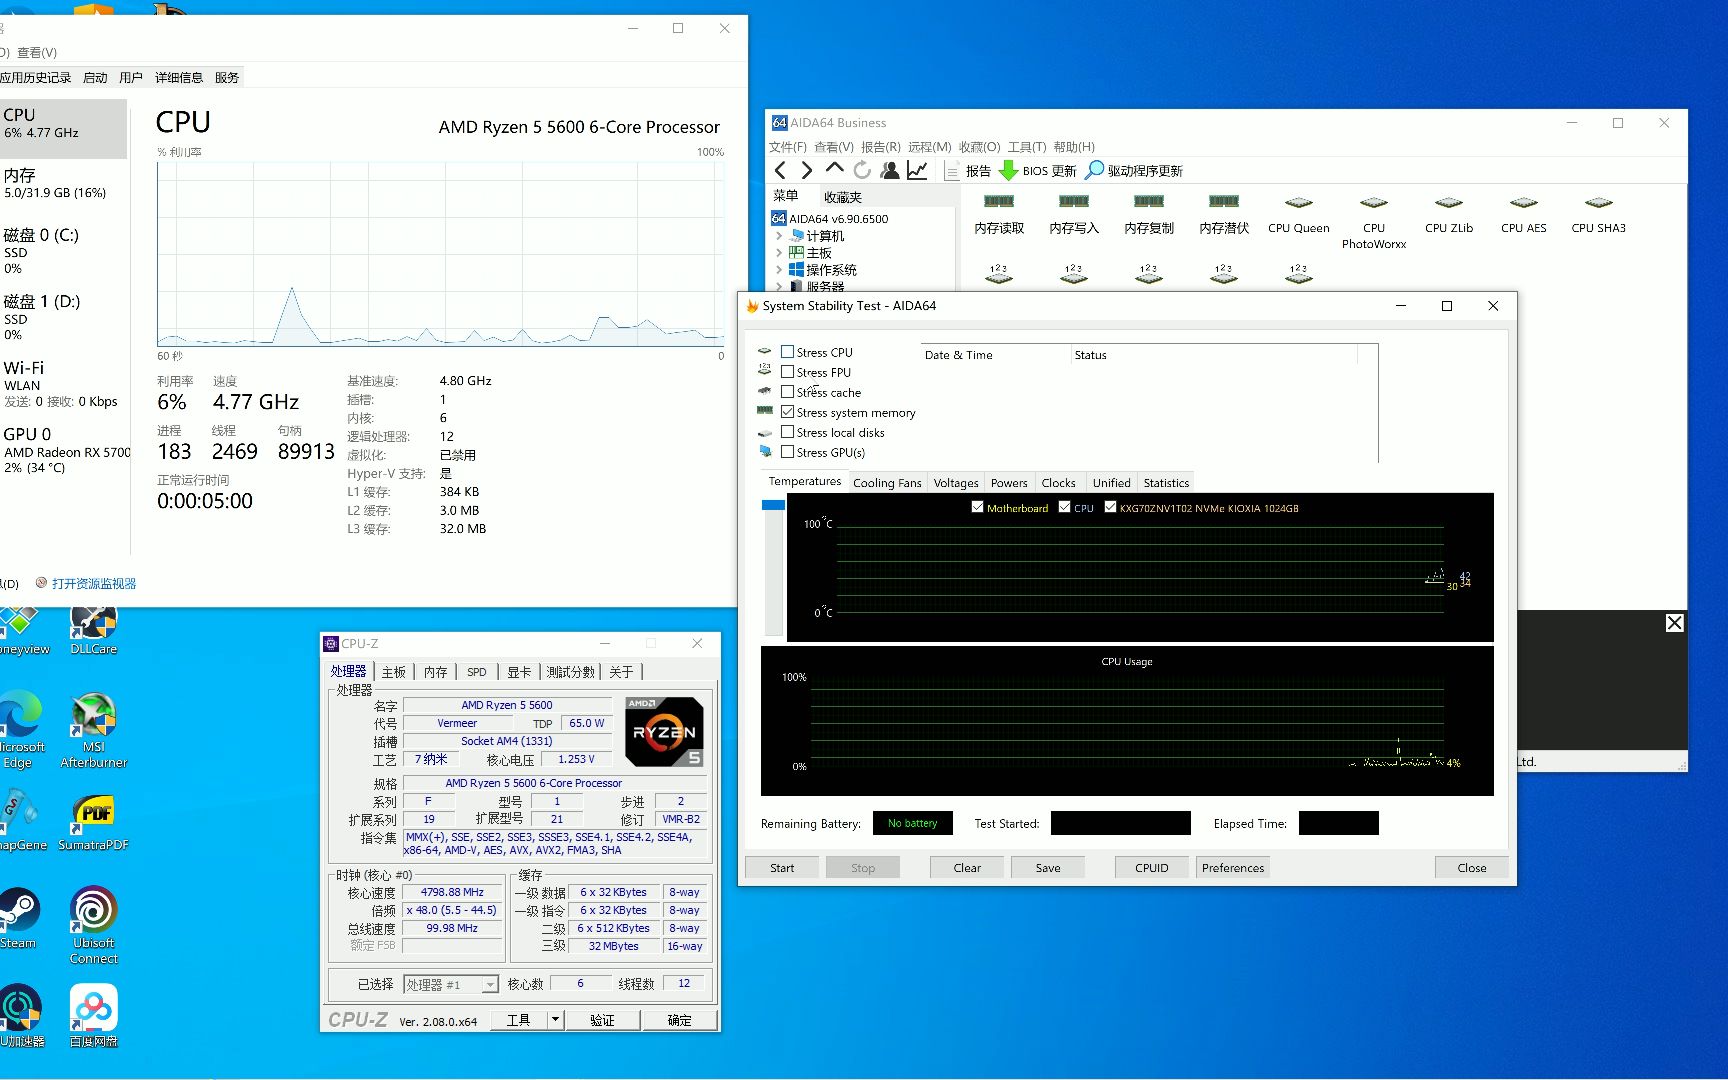Expand the 服务器 tree node
The width and height of the screenshot is (1728, 1080).
779,286
